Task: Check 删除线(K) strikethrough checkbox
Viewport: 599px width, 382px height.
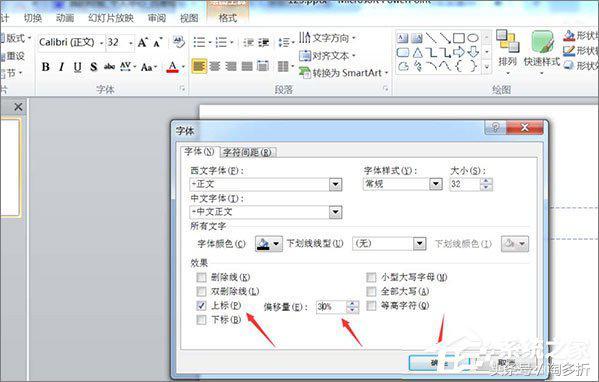Action: click(201, 277)
